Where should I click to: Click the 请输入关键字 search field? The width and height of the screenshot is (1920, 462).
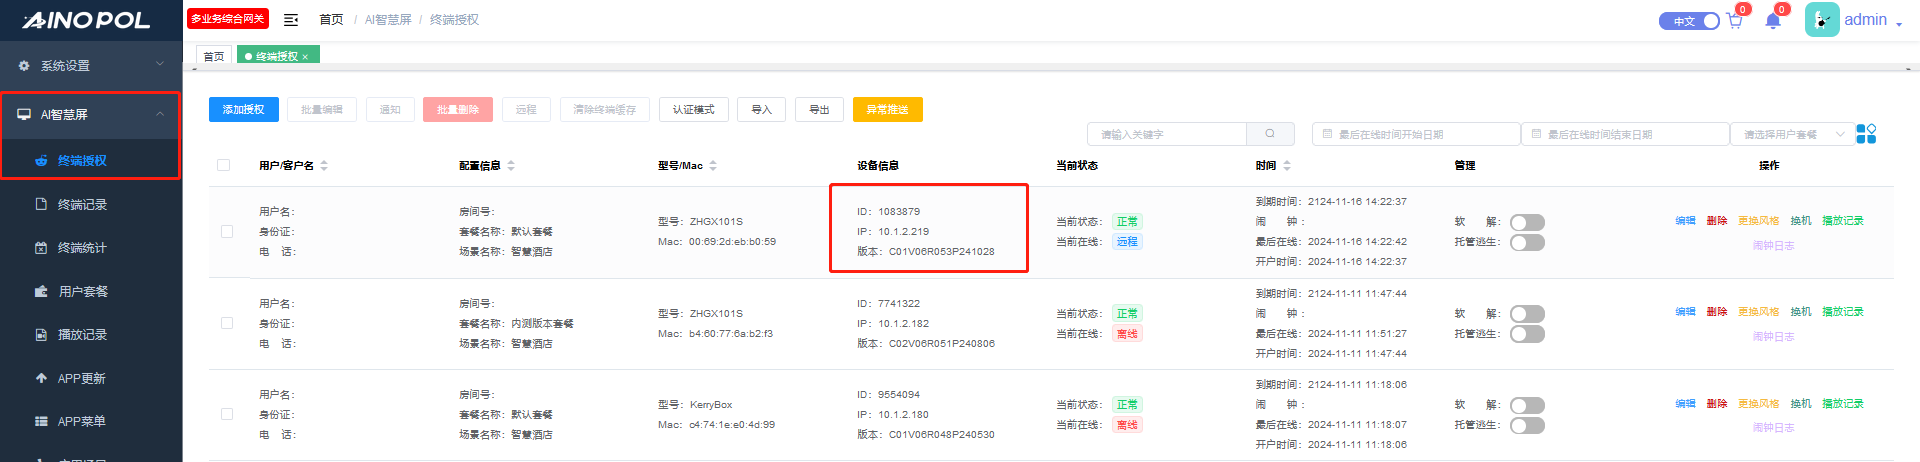tap(1166, 134)
